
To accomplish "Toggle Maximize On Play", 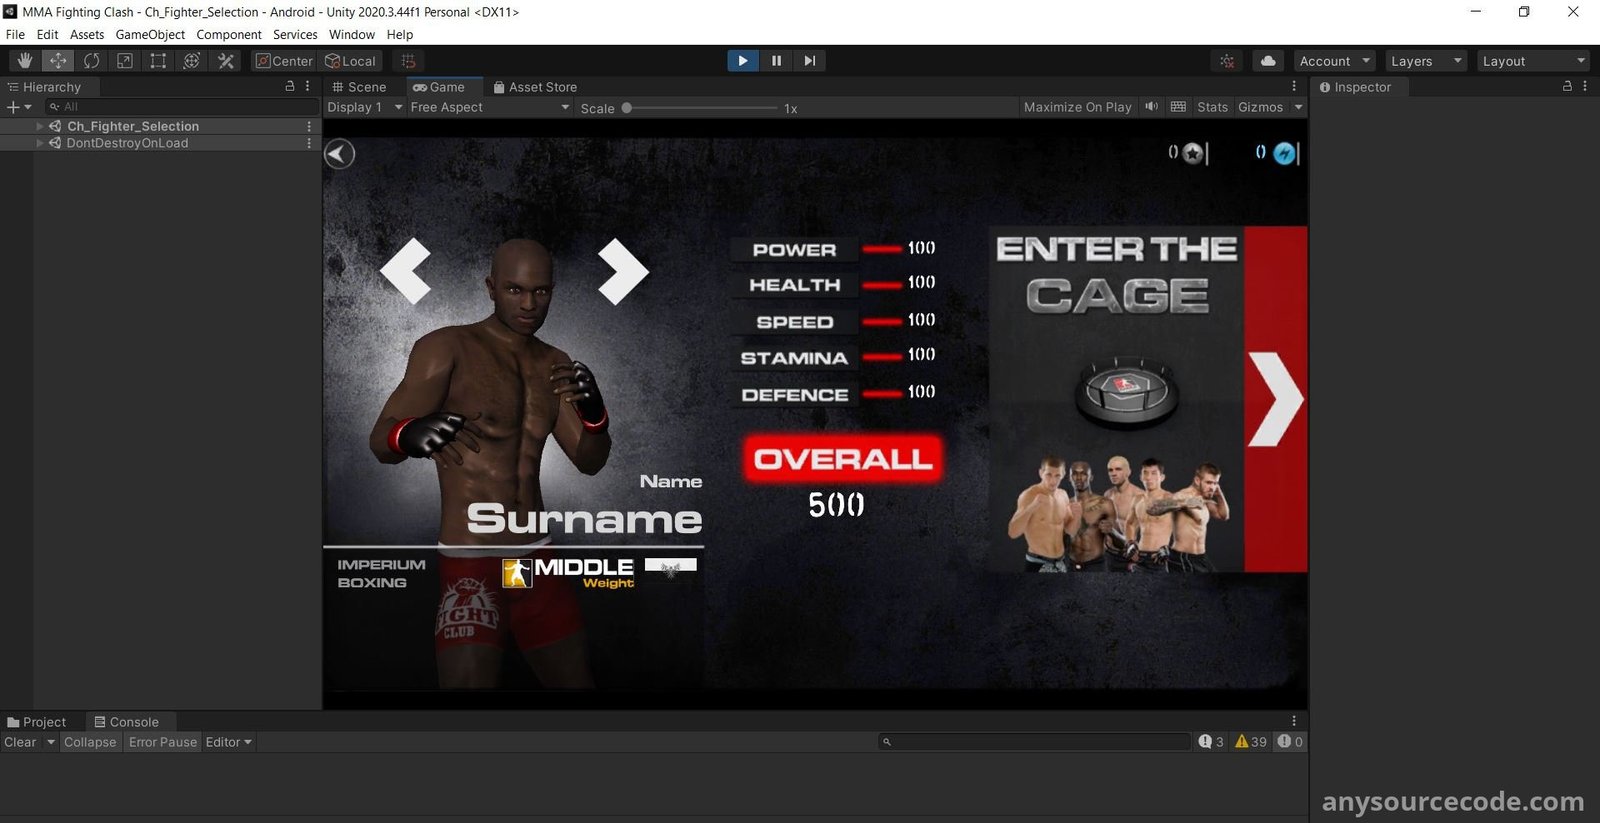I will tap(1077, 107).
